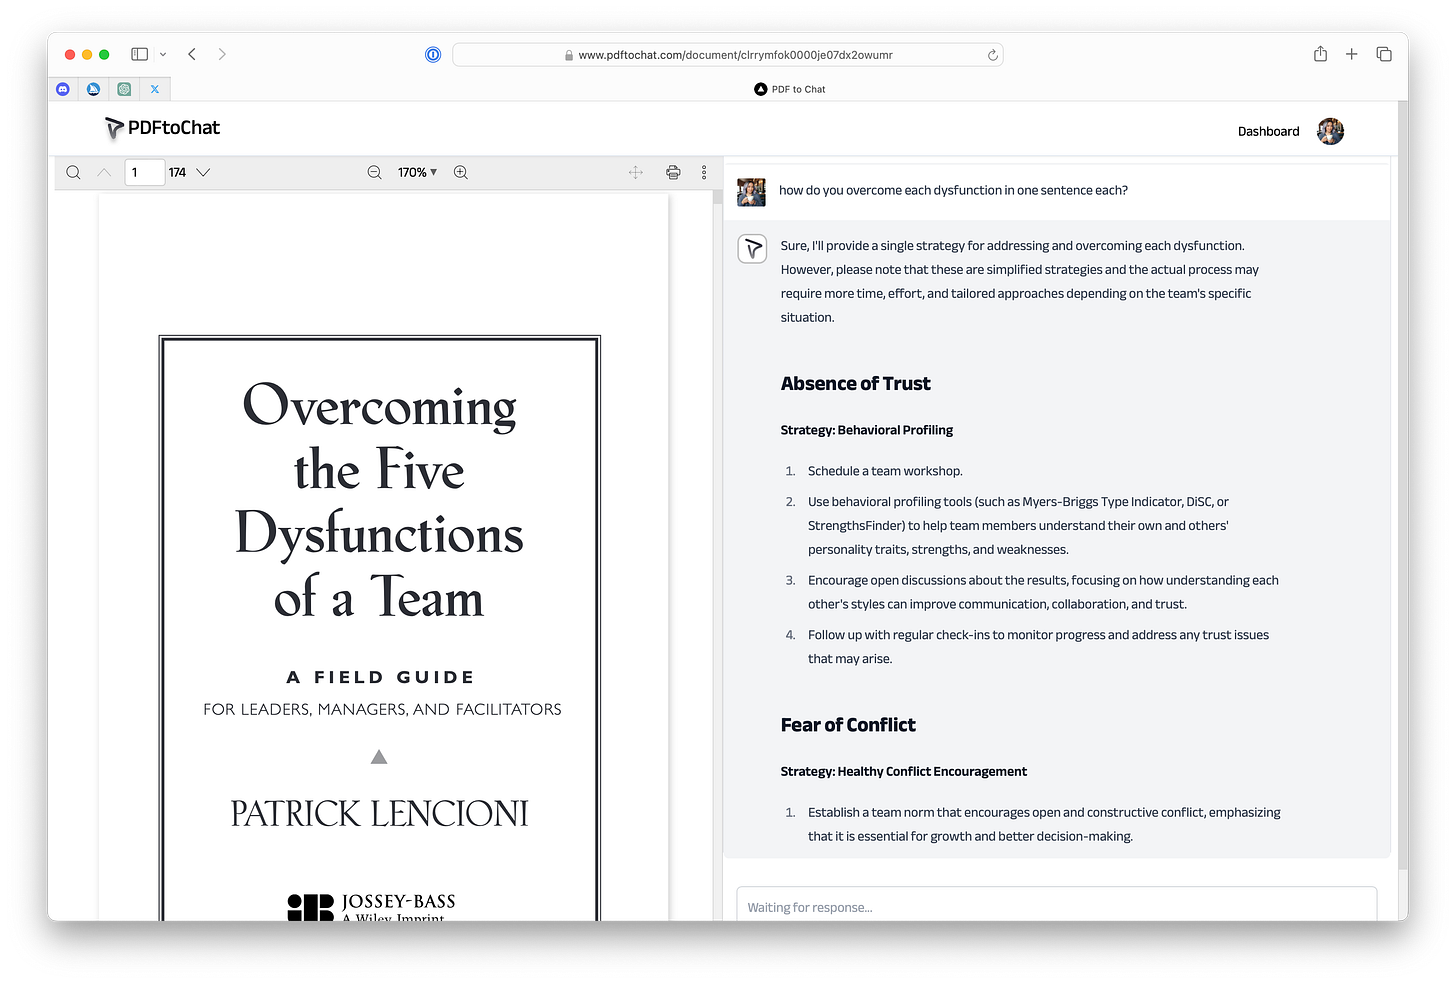This screenshot has width=1456, height=984.
Task: Select the question about overcoming each dysfunction
Action: point(953,190)
